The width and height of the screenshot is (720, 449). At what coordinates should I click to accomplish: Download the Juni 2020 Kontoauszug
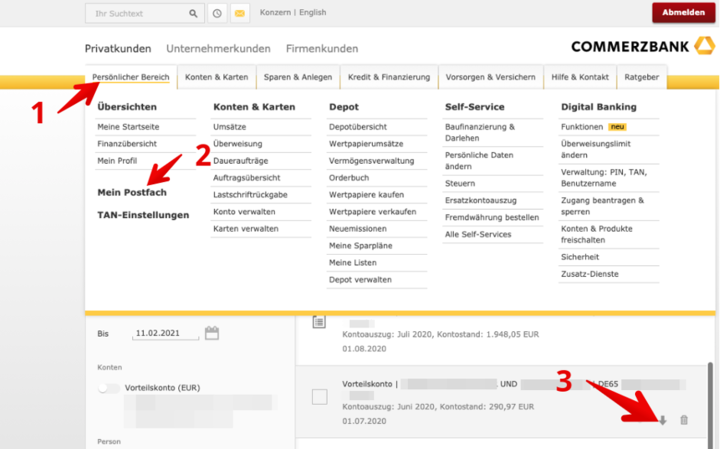[x=663, y=420]
